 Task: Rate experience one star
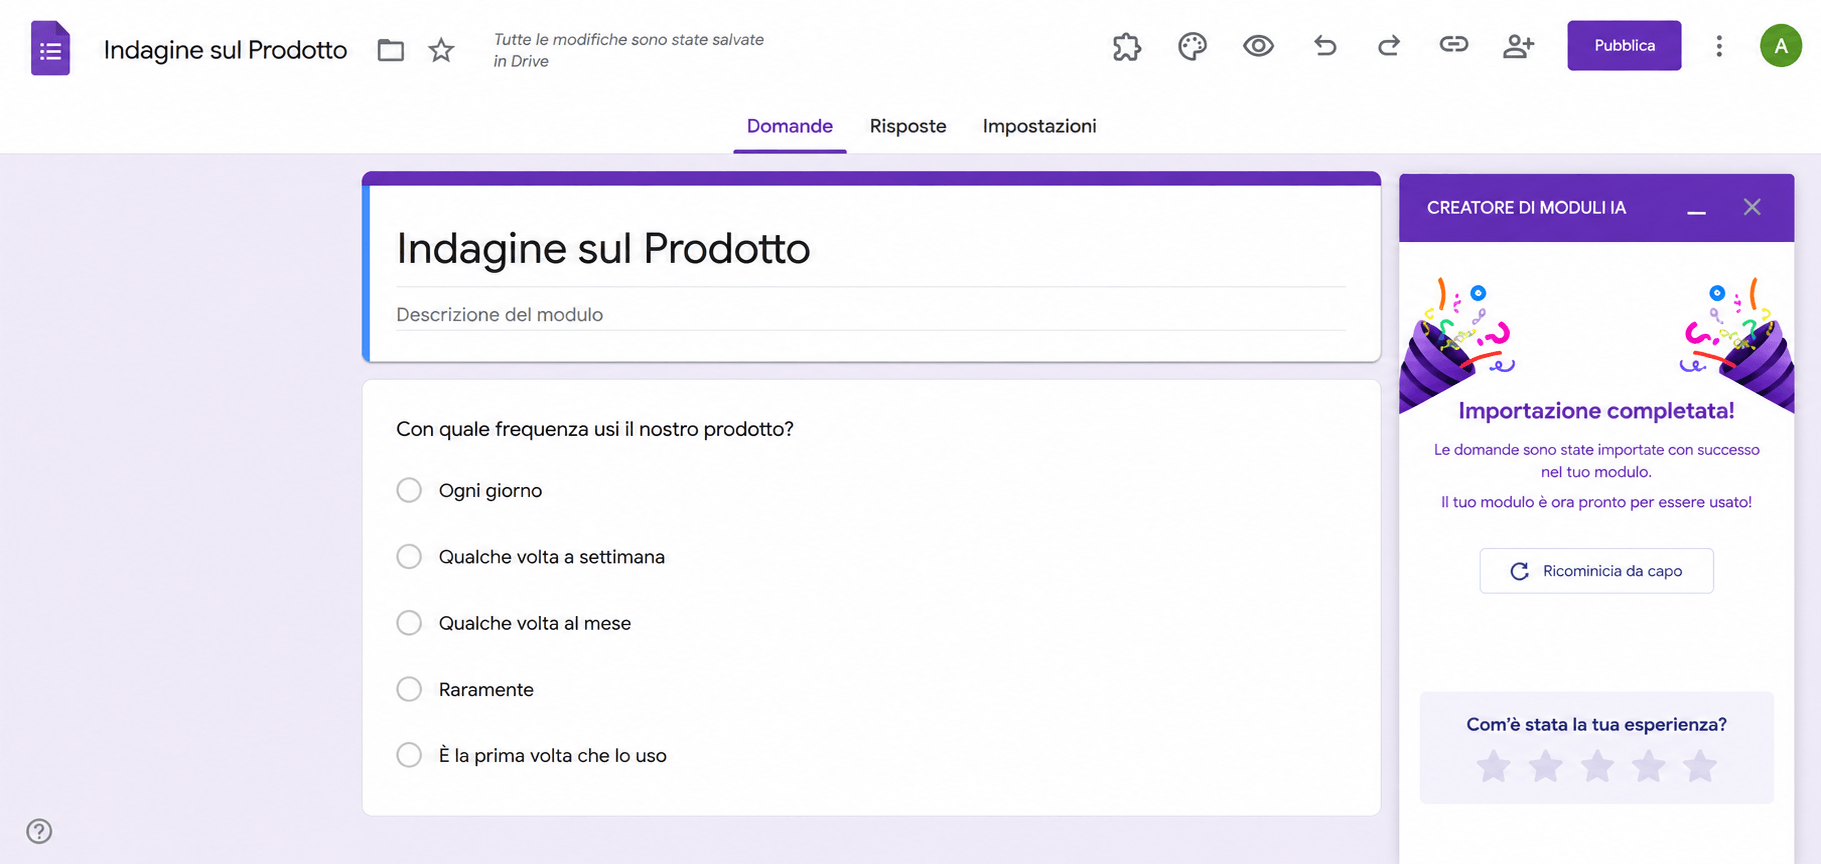pyautogui.click(x=1494, y=767)
